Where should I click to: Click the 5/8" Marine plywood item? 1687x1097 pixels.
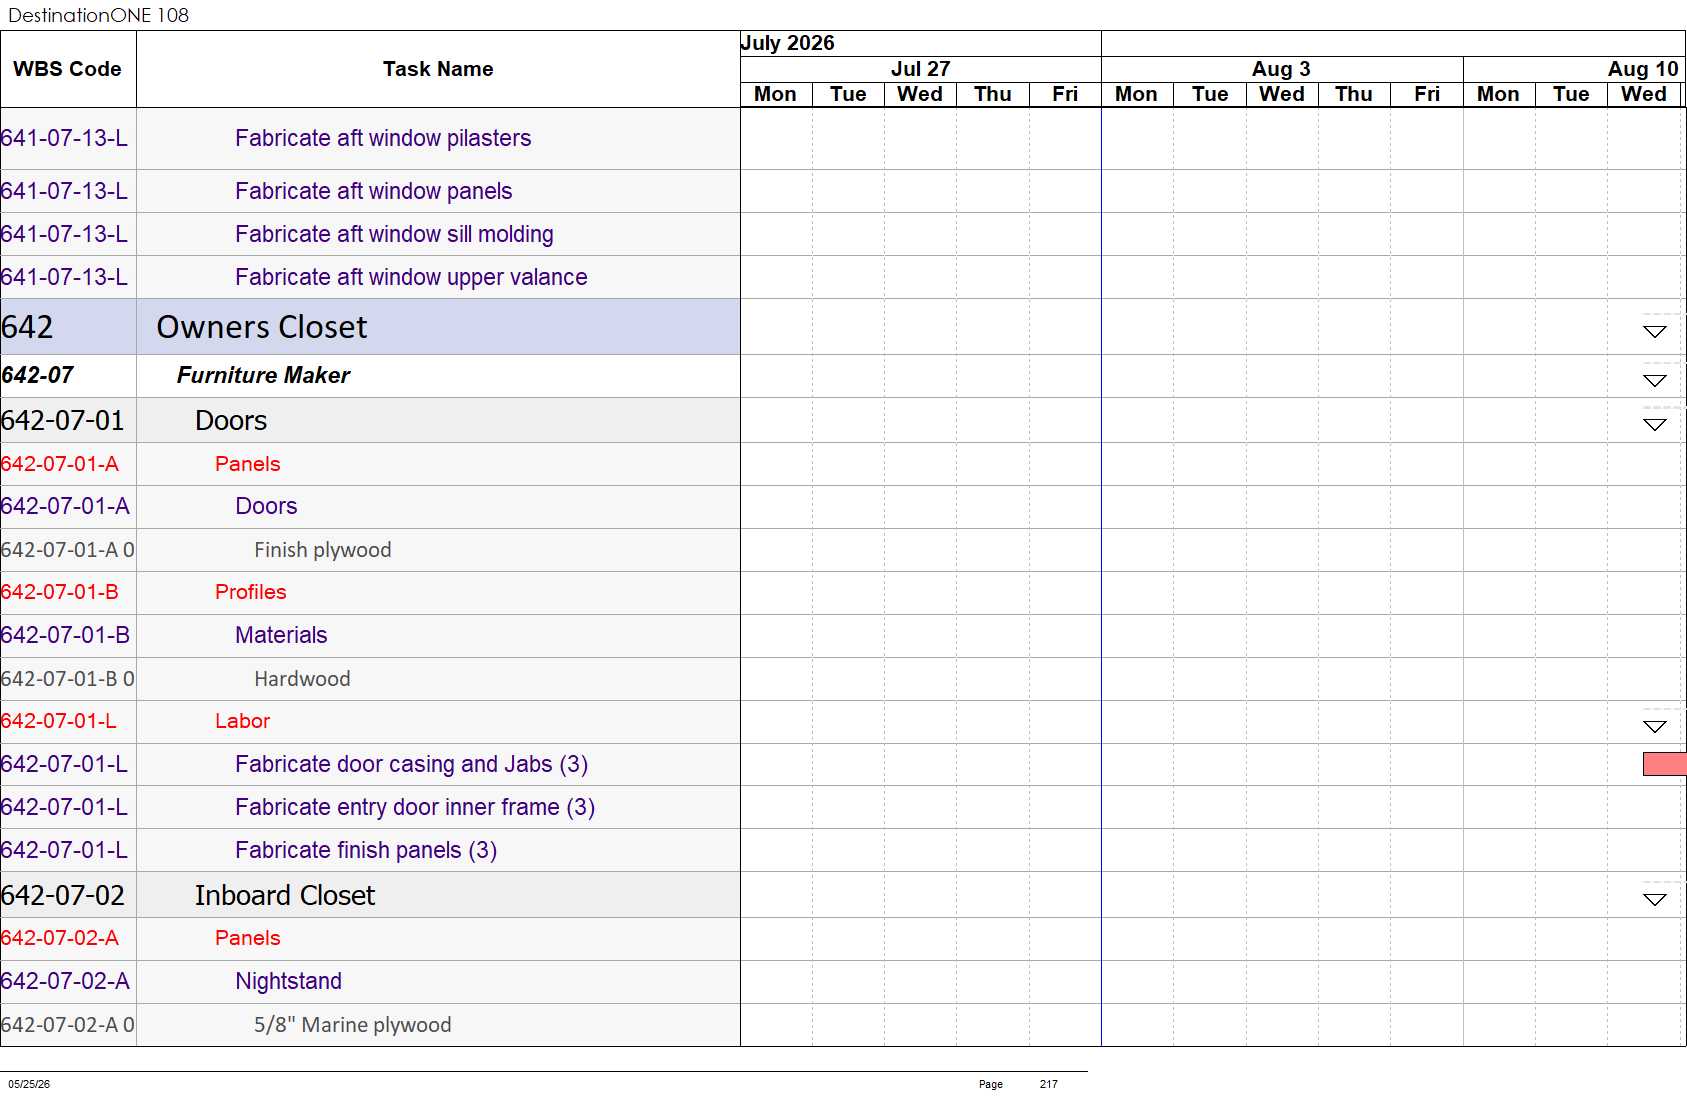352,1025
